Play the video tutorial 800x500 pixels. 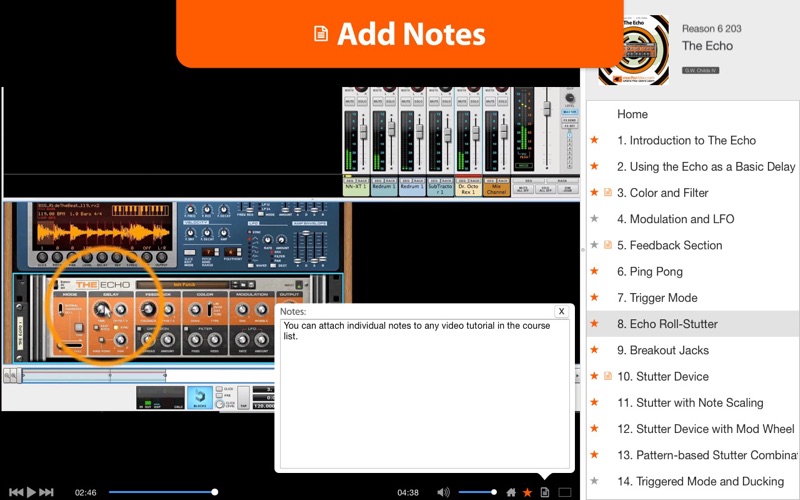[31, 492]
